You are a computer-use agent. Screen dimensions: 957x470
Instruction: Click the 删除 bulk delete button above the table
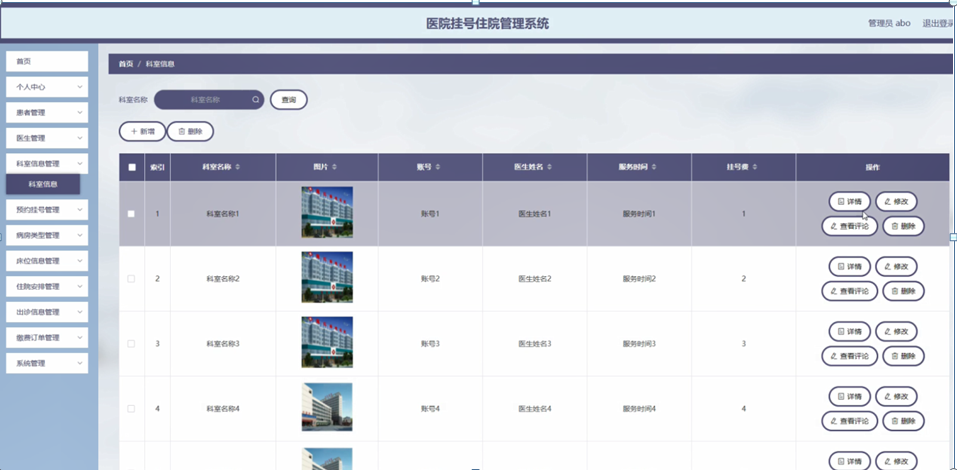click(190, 132)
